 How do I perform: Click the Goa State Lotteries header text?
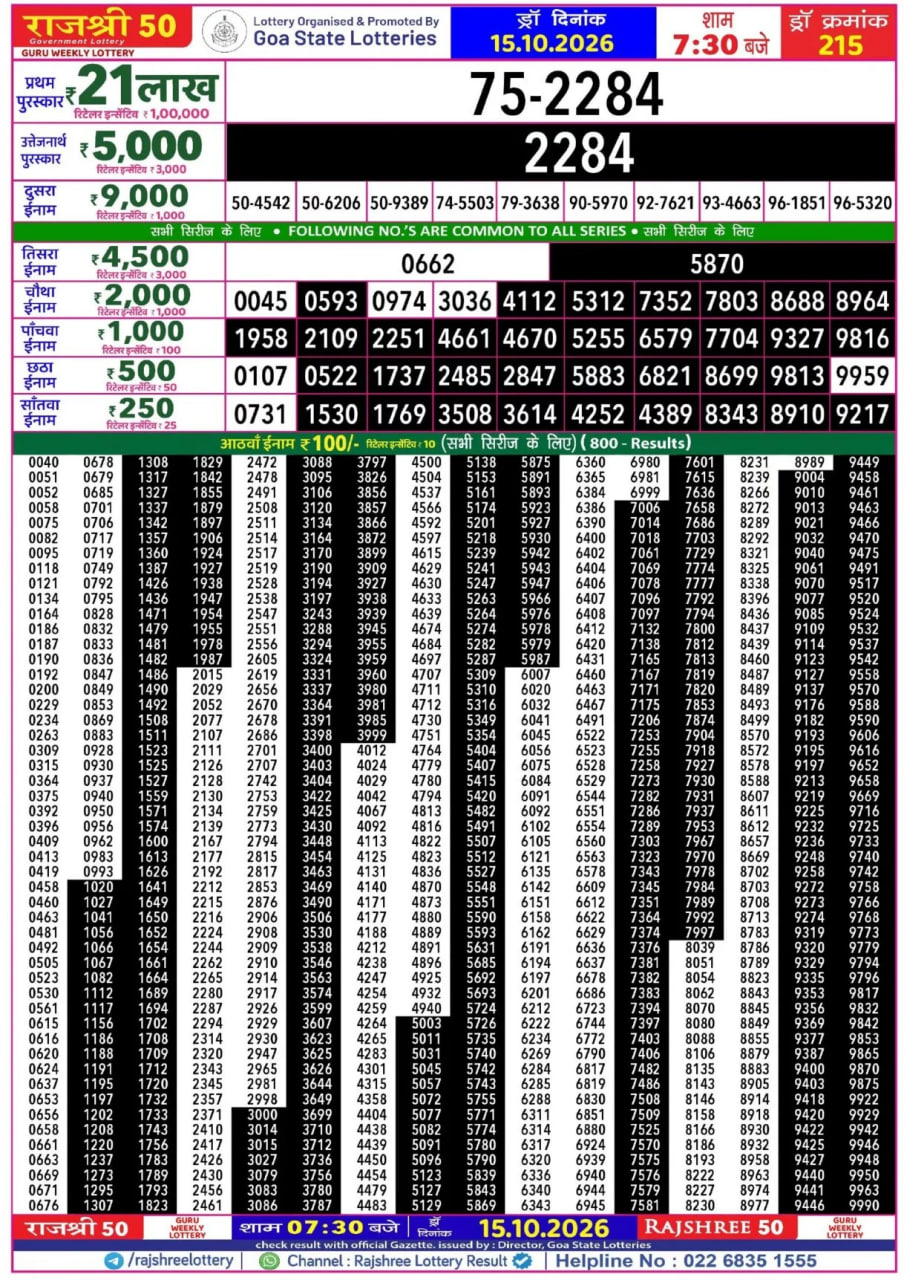pos(345,38)
